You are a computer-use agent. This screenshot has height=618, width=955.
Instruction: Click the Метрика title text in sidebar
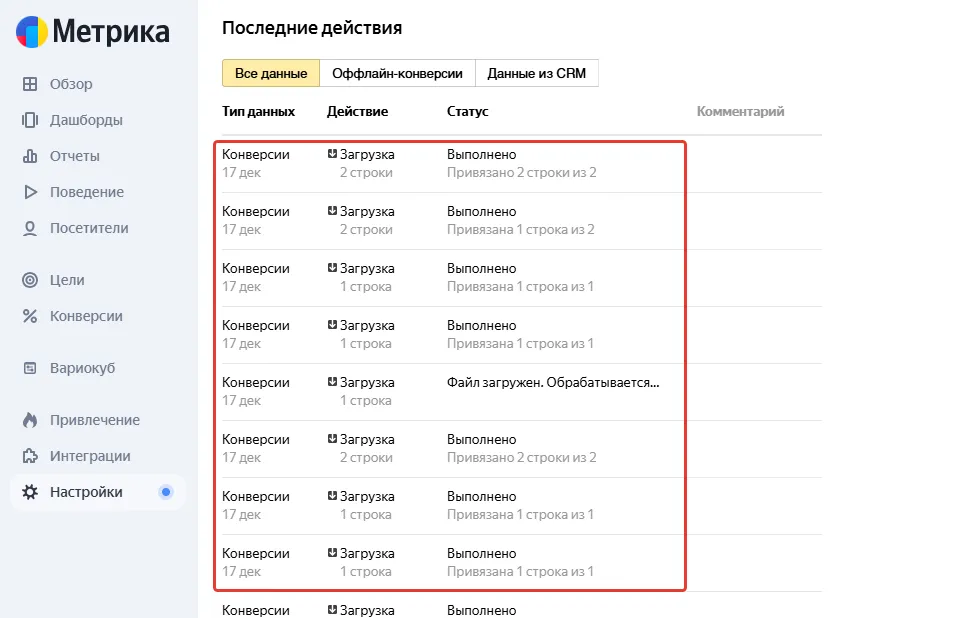point(111,32)
